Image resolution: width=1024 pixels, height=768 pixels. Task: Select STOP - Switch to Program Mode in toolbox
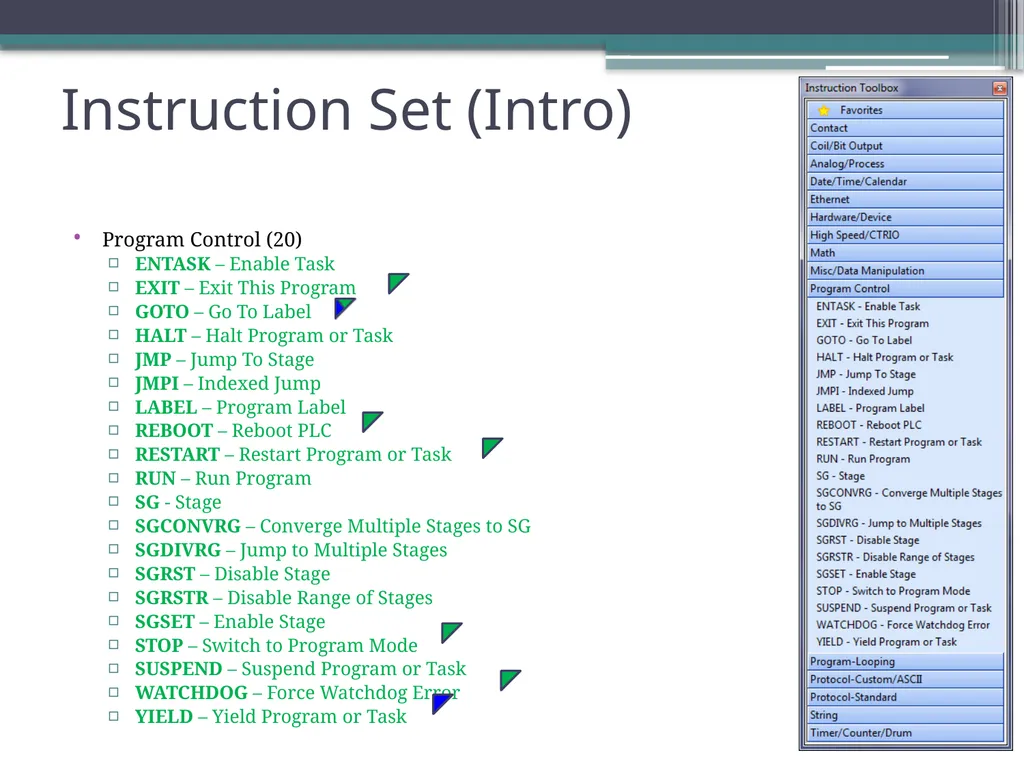pyautogui.click(x=893, y=591)
